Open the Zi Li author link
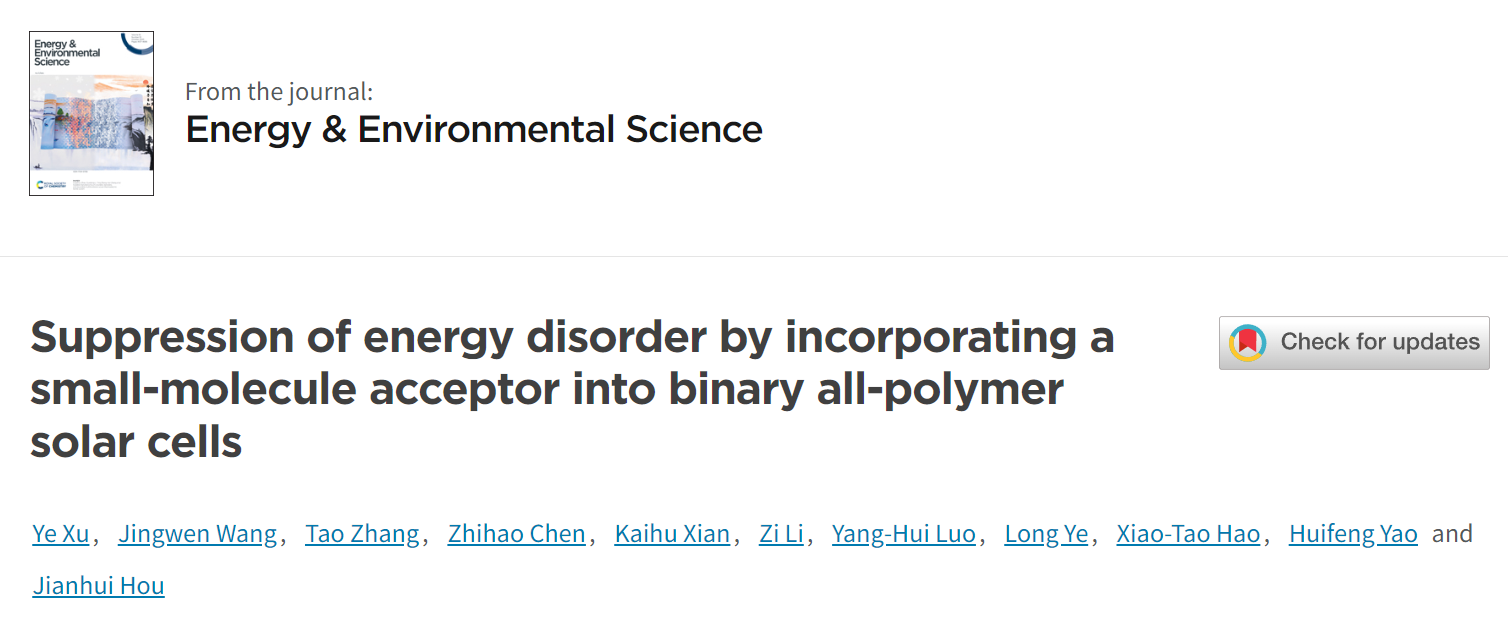Viewport: 1508px width, 627px height. (781, 534)
